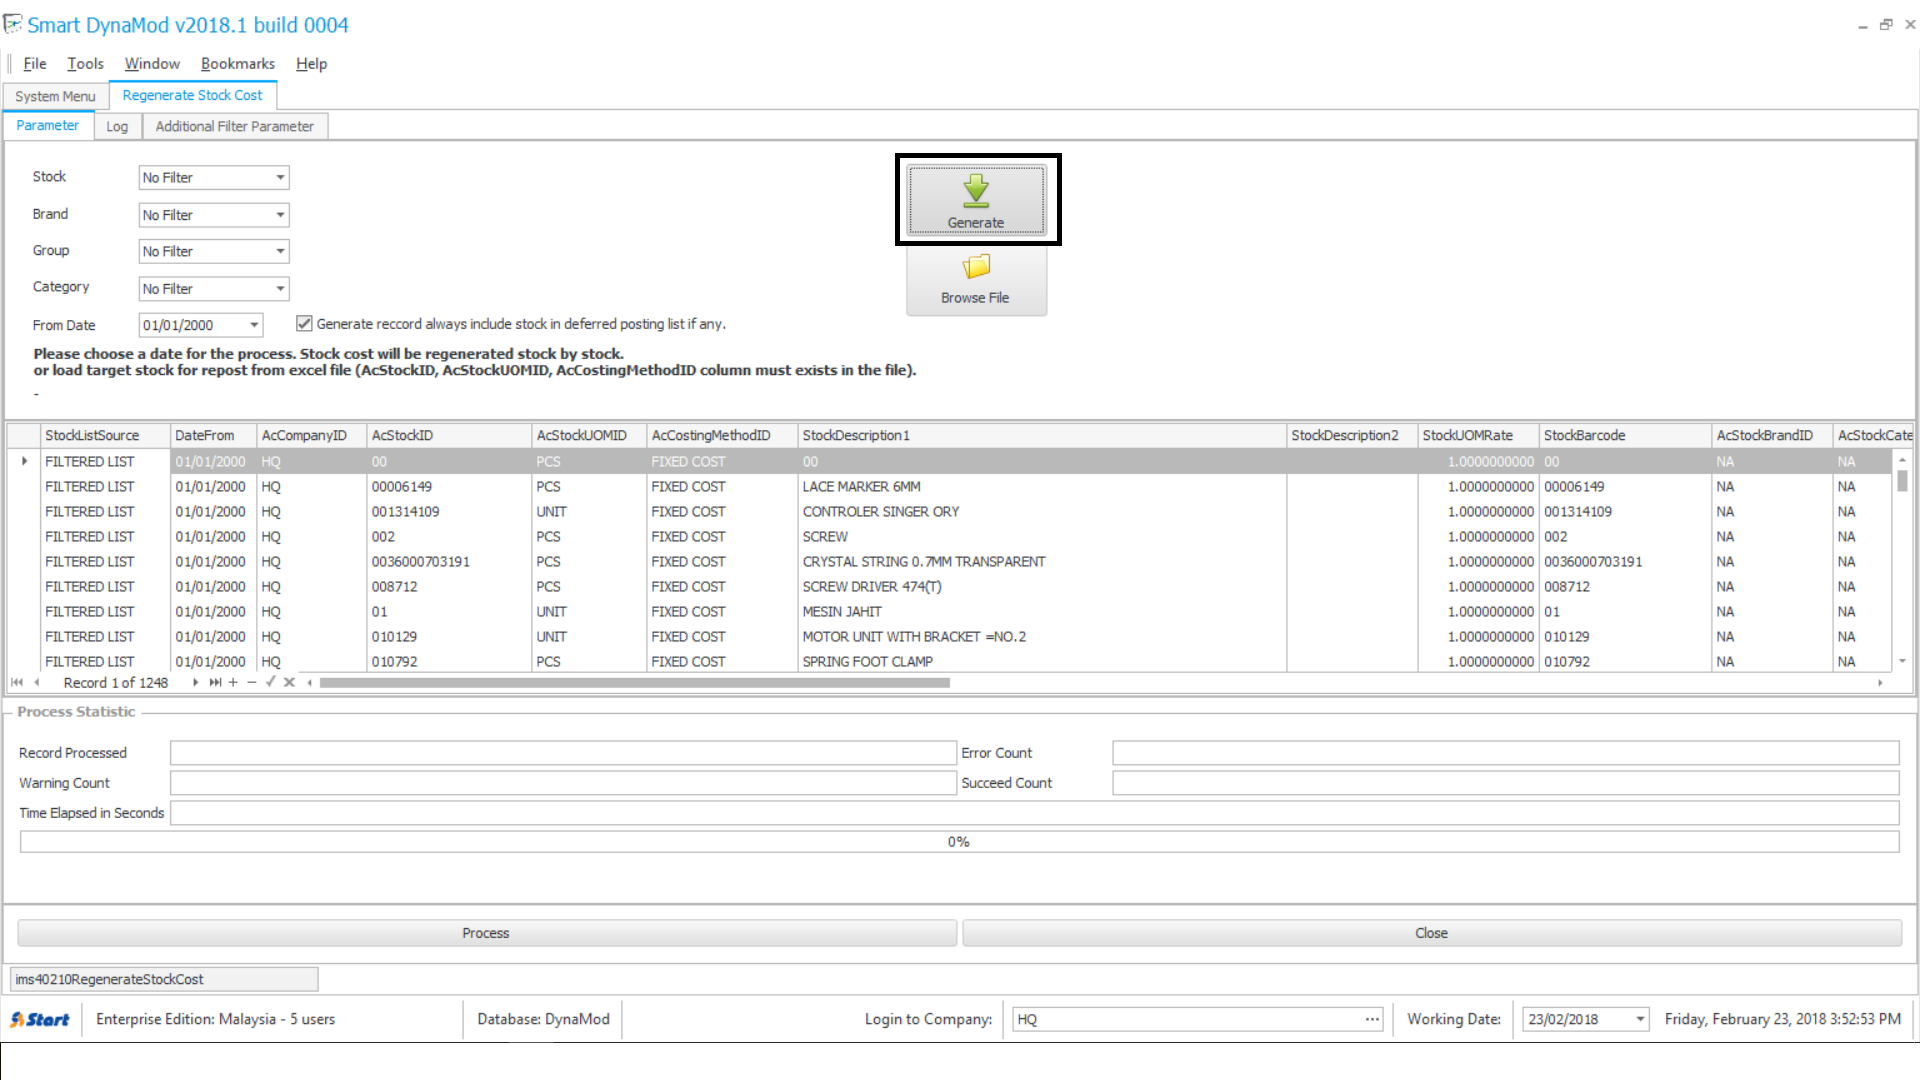Click the Generate button with green arrow
The image size is (1920, 1080).
[976, 200]
